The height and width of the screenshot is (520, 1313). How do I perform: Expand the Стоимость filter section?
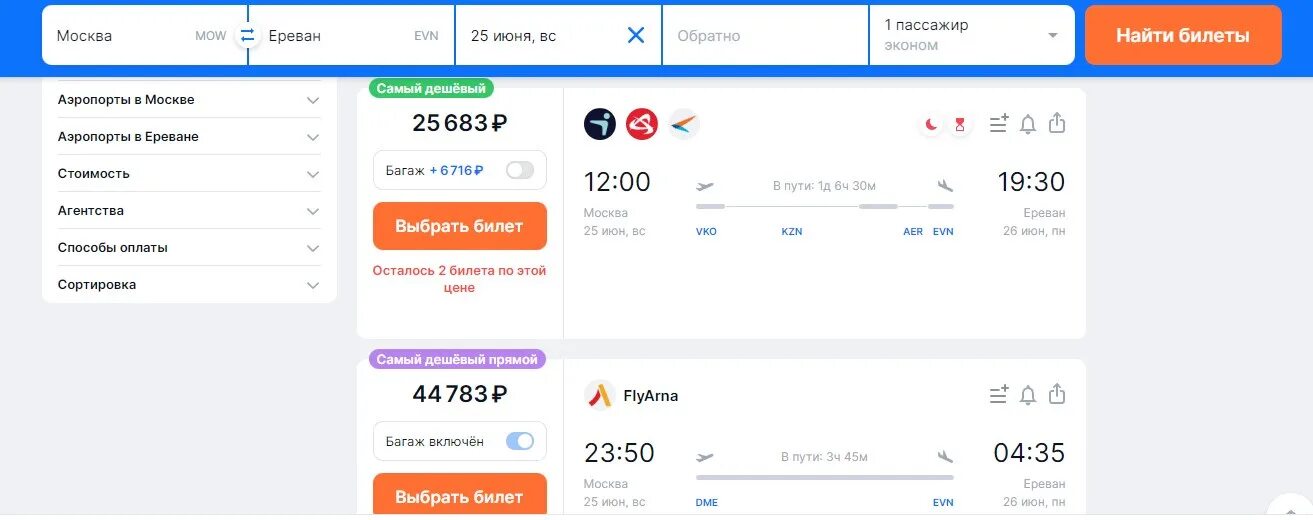(x=190, y=173)
